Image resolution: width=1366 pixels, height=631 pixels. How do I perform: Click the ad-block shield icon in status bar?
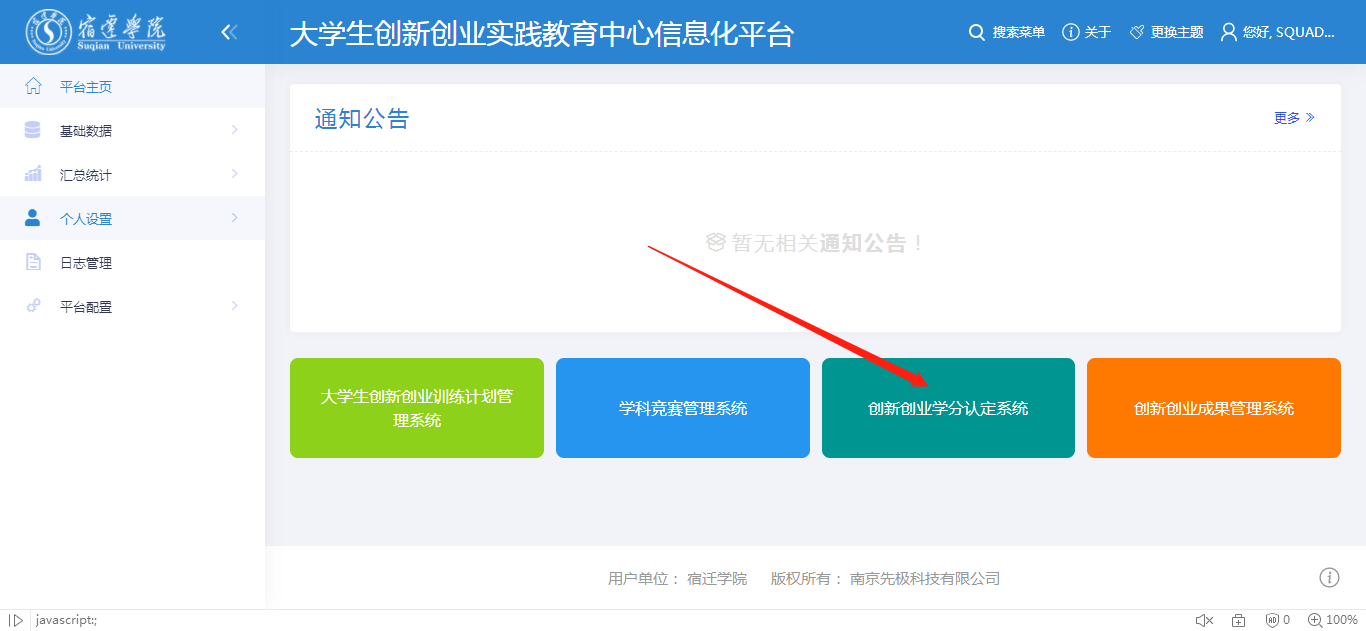tap(1273, 620)
